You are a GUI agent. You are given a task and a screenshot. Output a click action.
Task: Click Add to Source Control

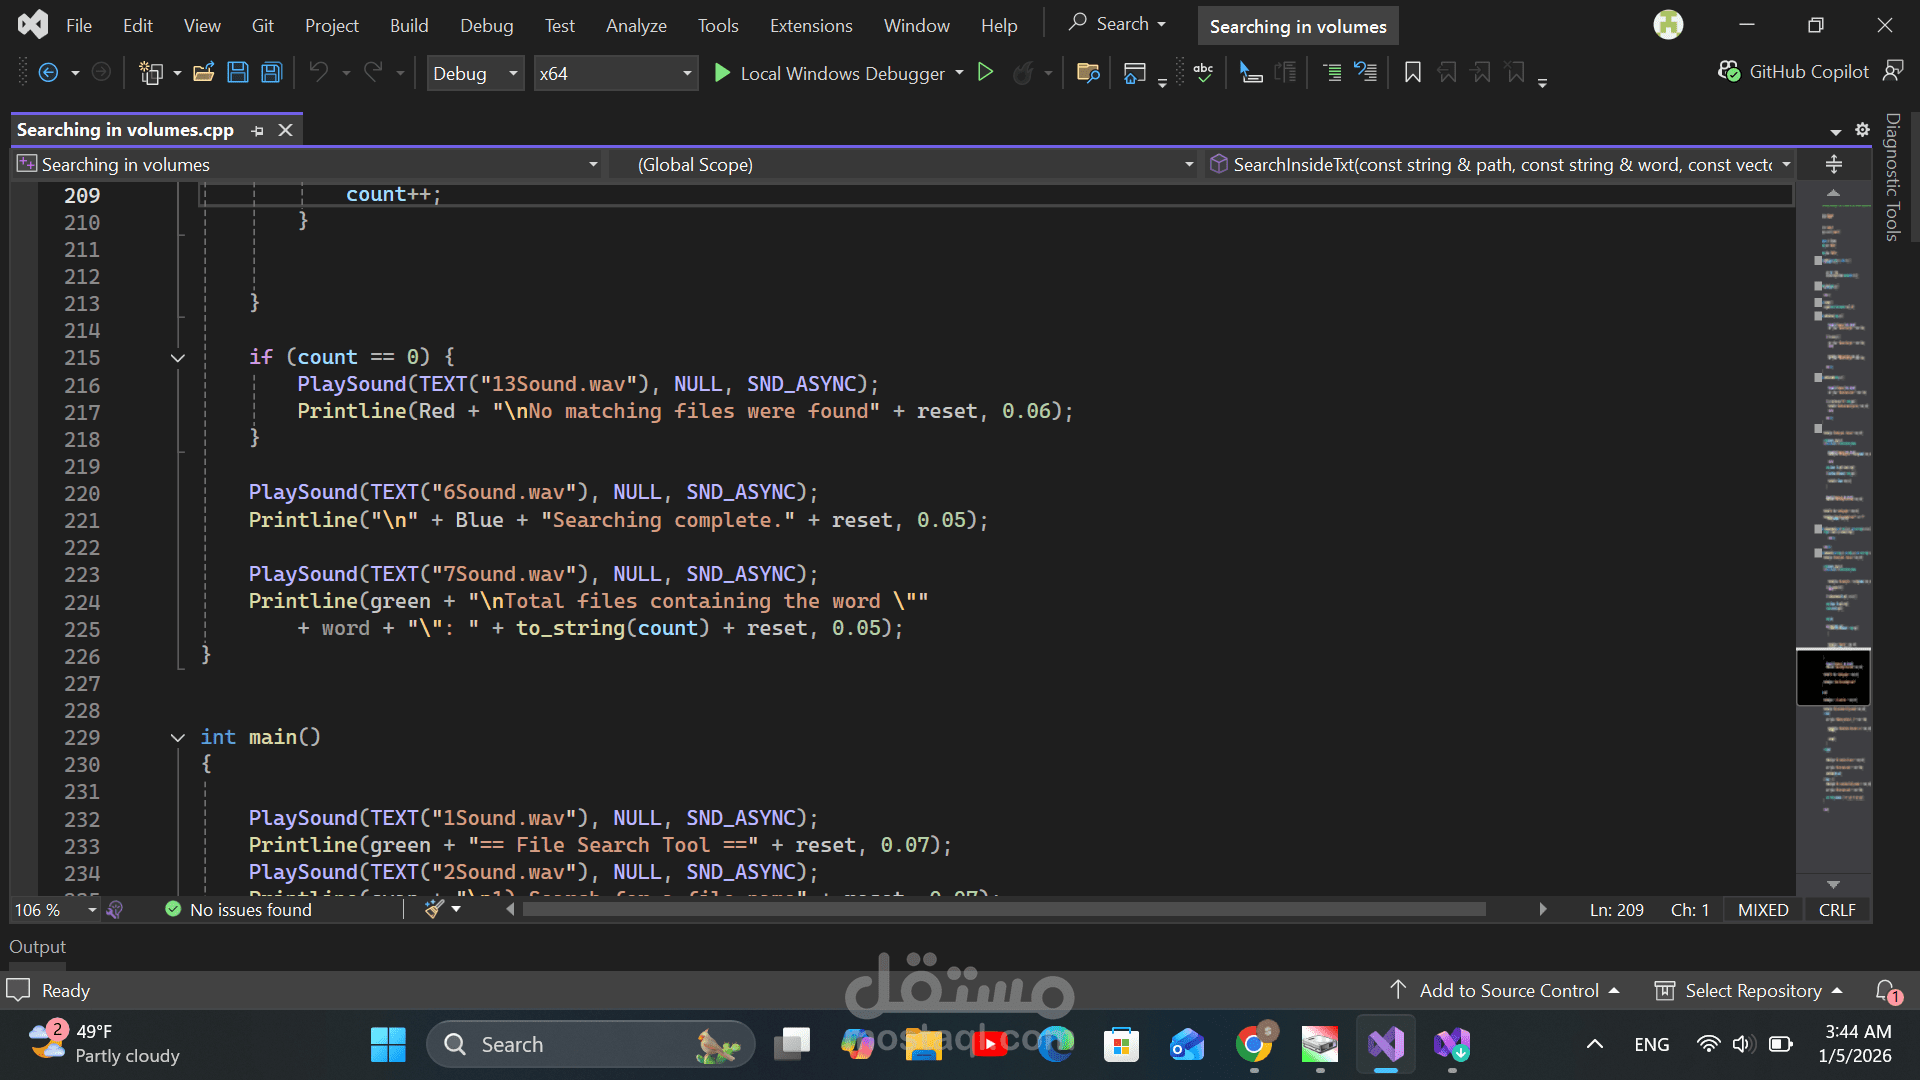tap(1508, 991)
